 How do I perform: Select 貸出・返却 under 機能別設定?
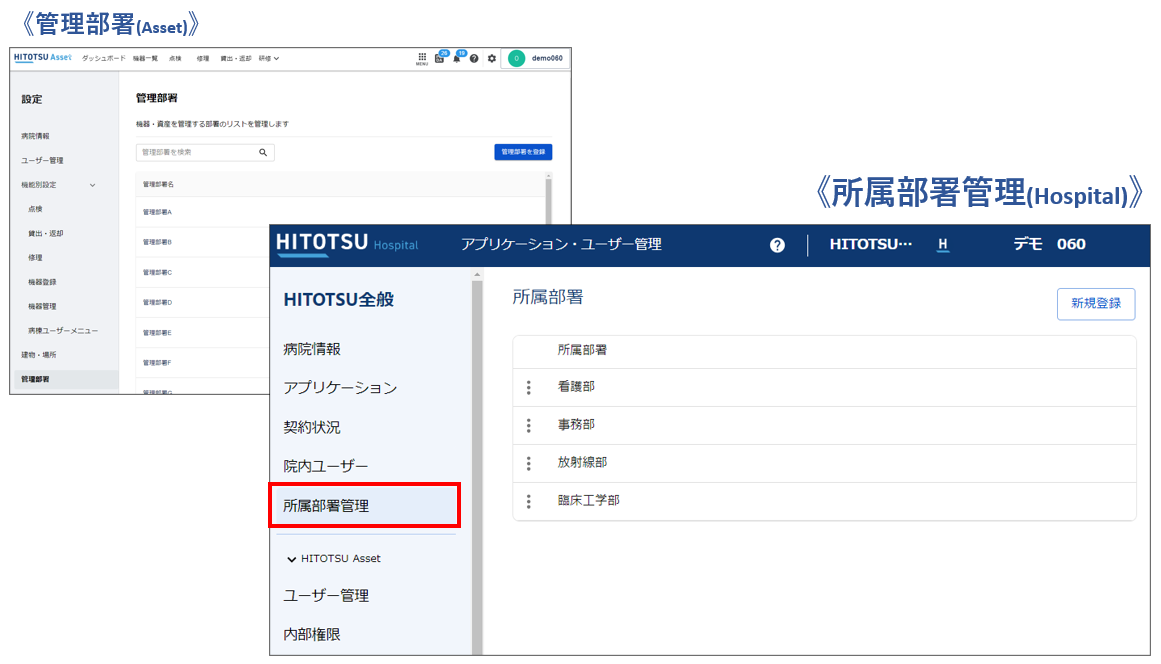46,234
